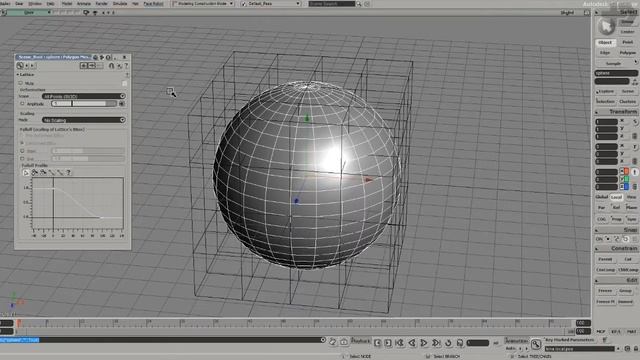Click the Freeze button in Edit panel

pyautogui.click(x=605, y=291)
